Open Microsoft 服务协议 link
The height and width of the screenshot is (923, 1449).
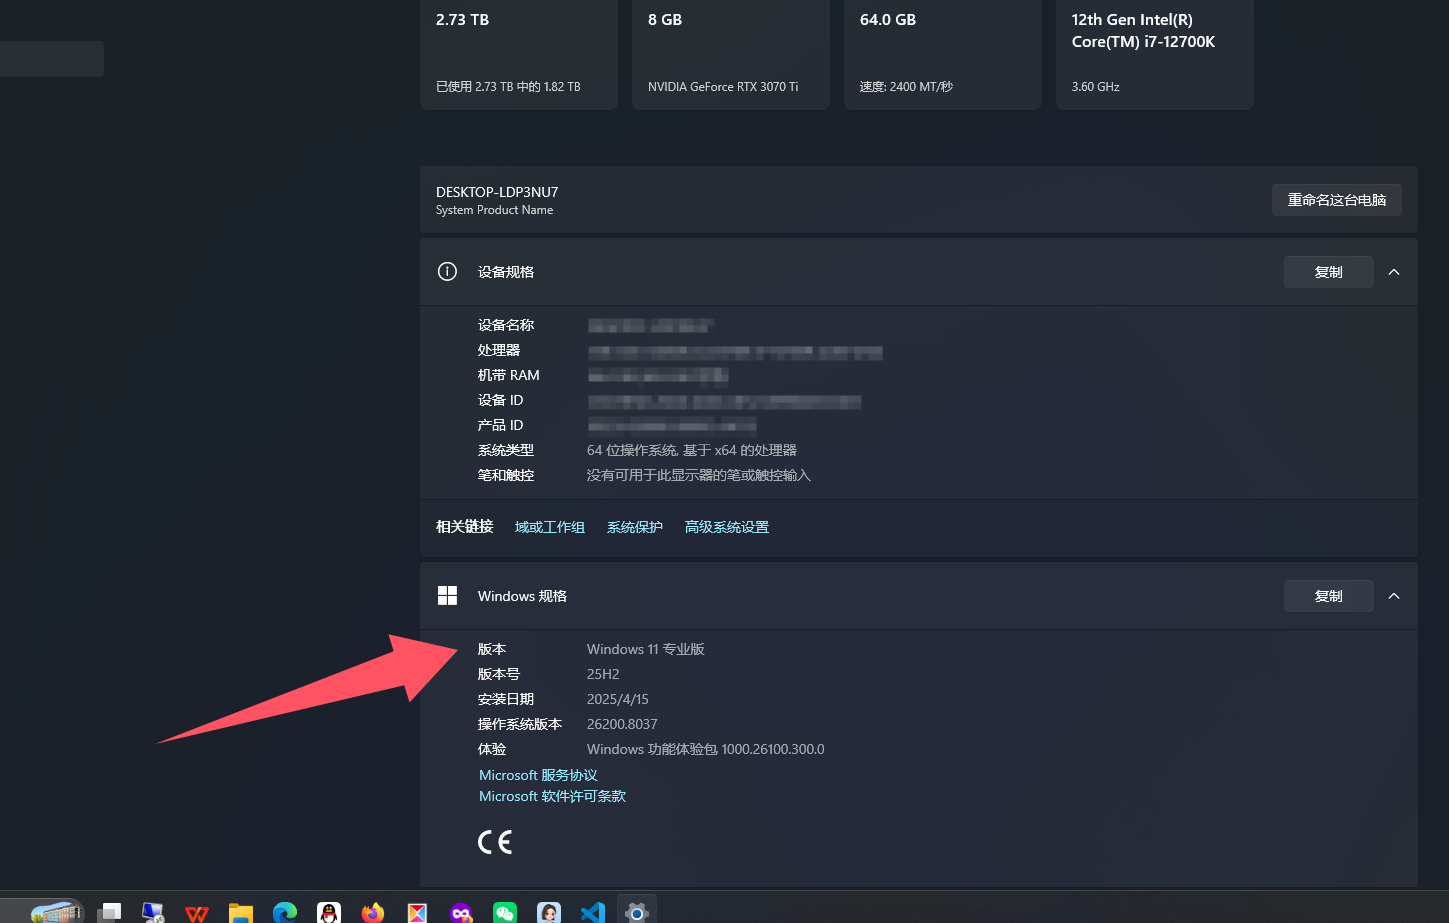[x=538, y=775]
